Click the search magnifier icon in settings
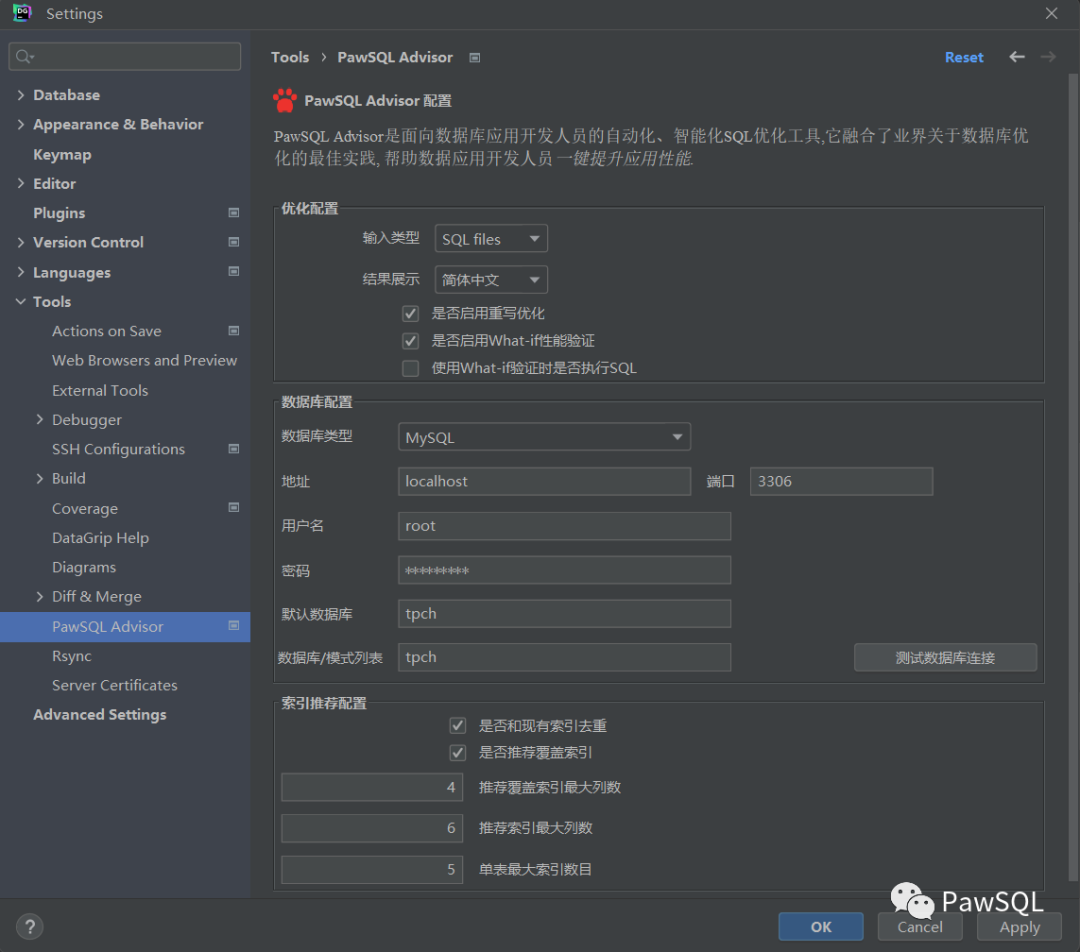This screenshot has width=1080, height=952. (24, 57)
